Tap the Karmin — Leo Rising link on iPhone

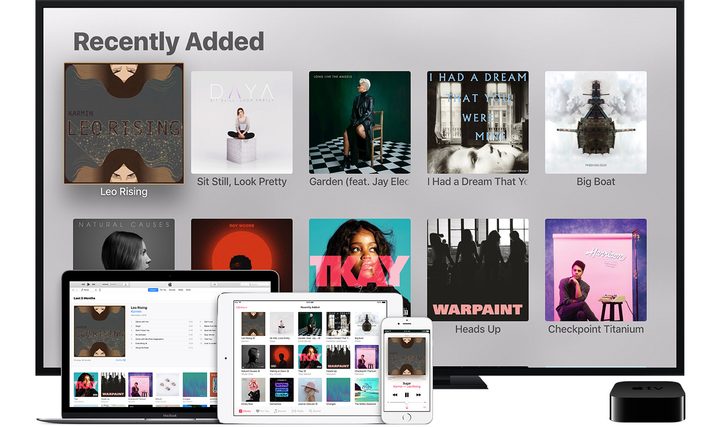pos(407,387)
